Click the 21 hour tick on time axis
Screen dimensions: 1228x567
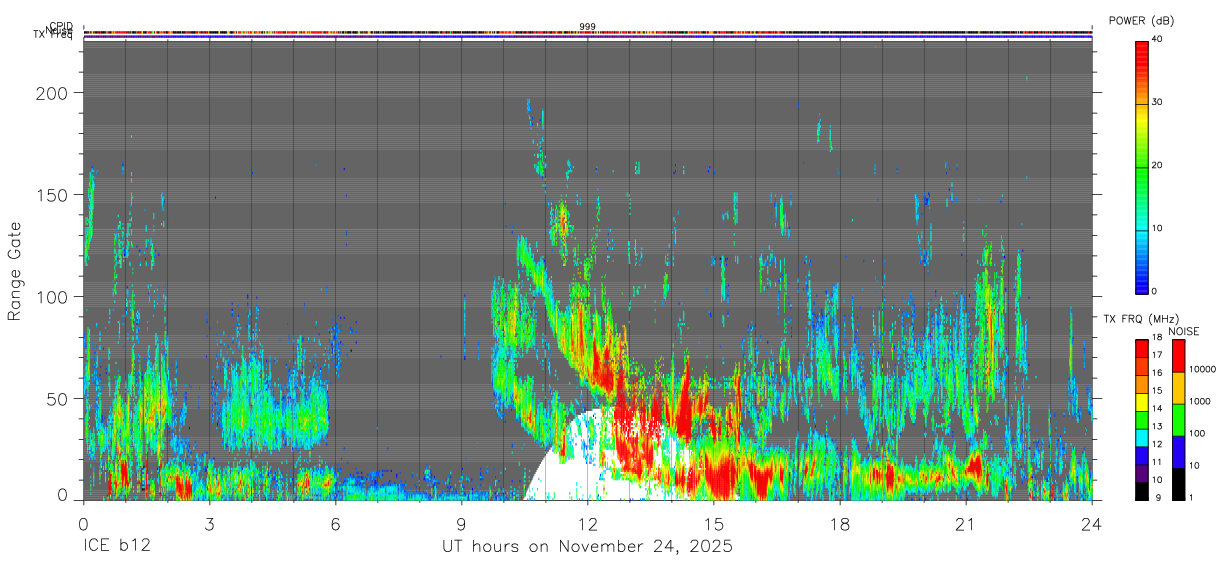point(966,522)
